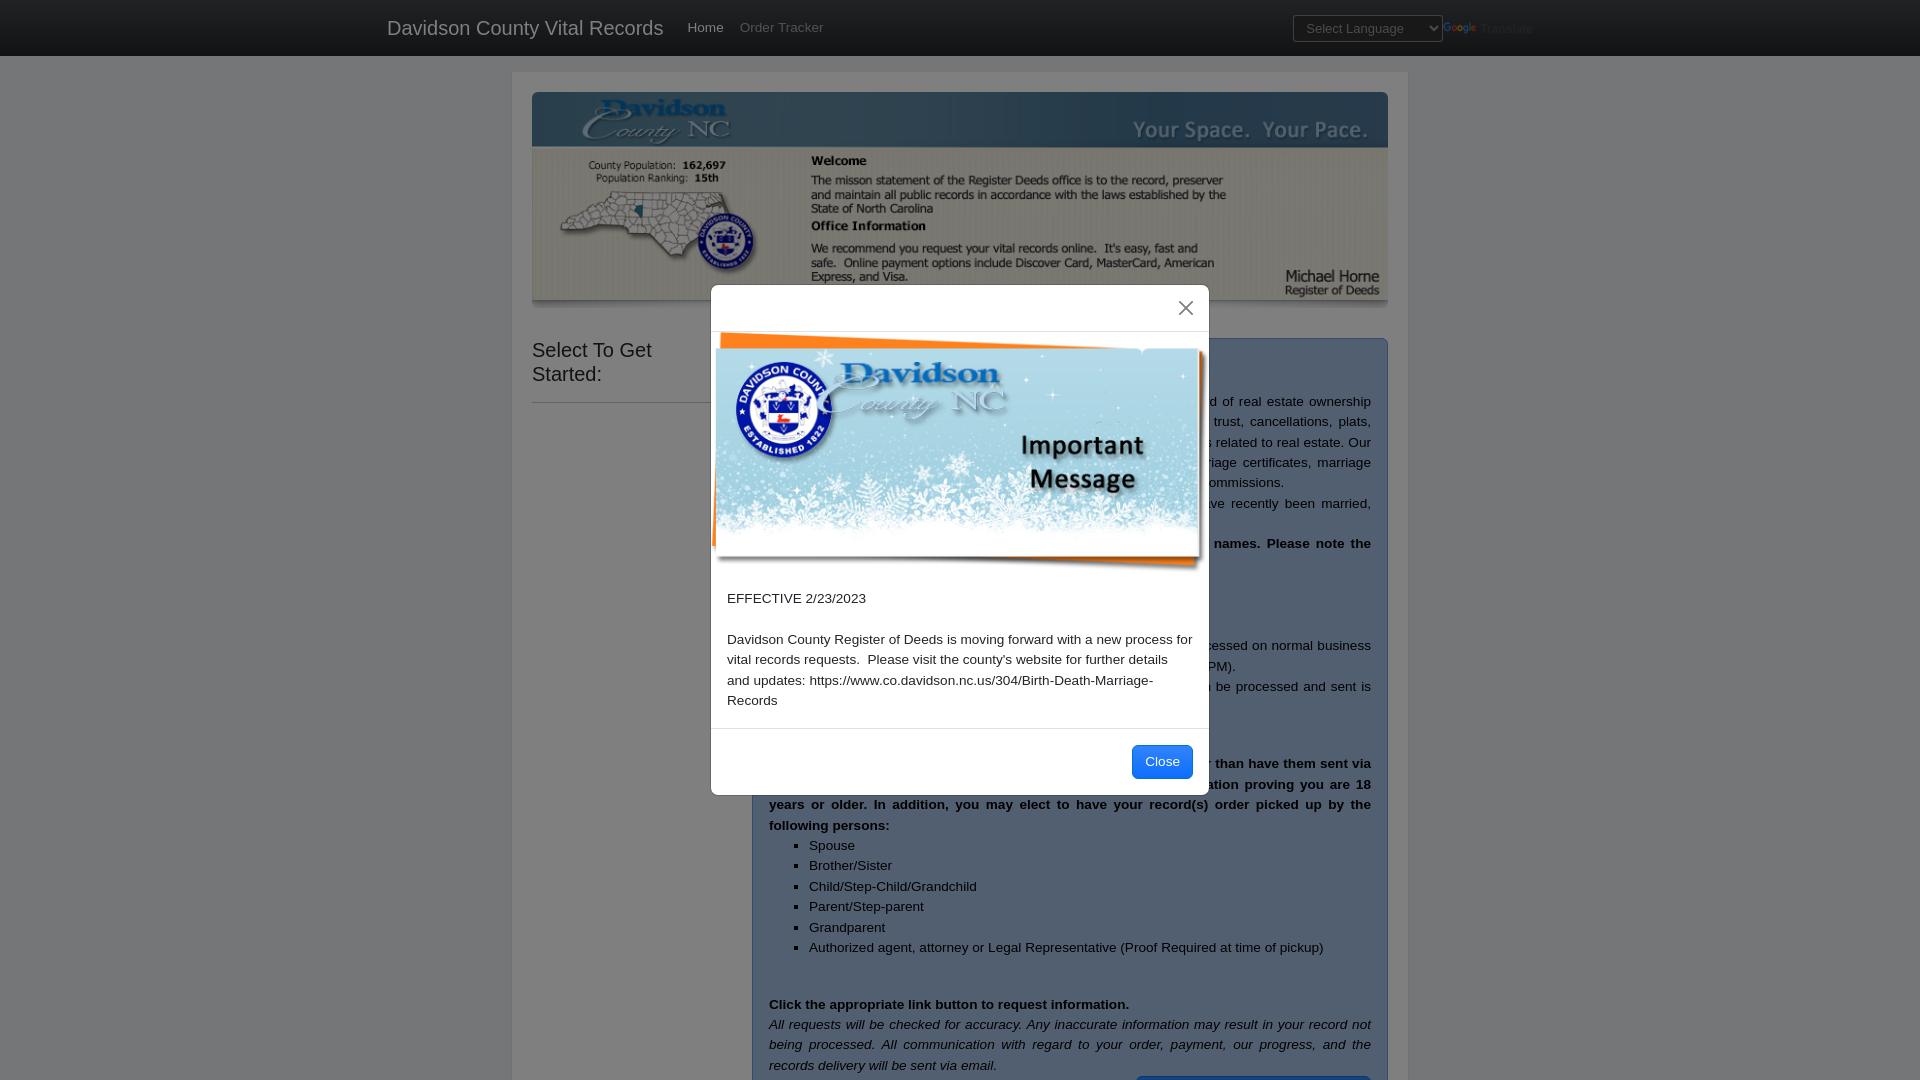Click the Home menu item

[x=705, y=26]
